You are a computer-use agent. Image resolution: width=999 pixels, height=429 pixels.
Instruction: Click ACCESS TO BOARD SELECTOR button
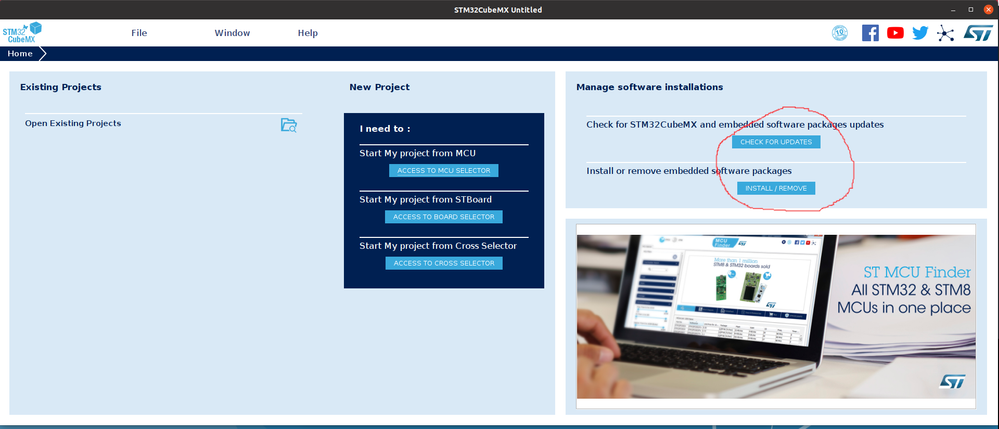(x=444, y=217)
